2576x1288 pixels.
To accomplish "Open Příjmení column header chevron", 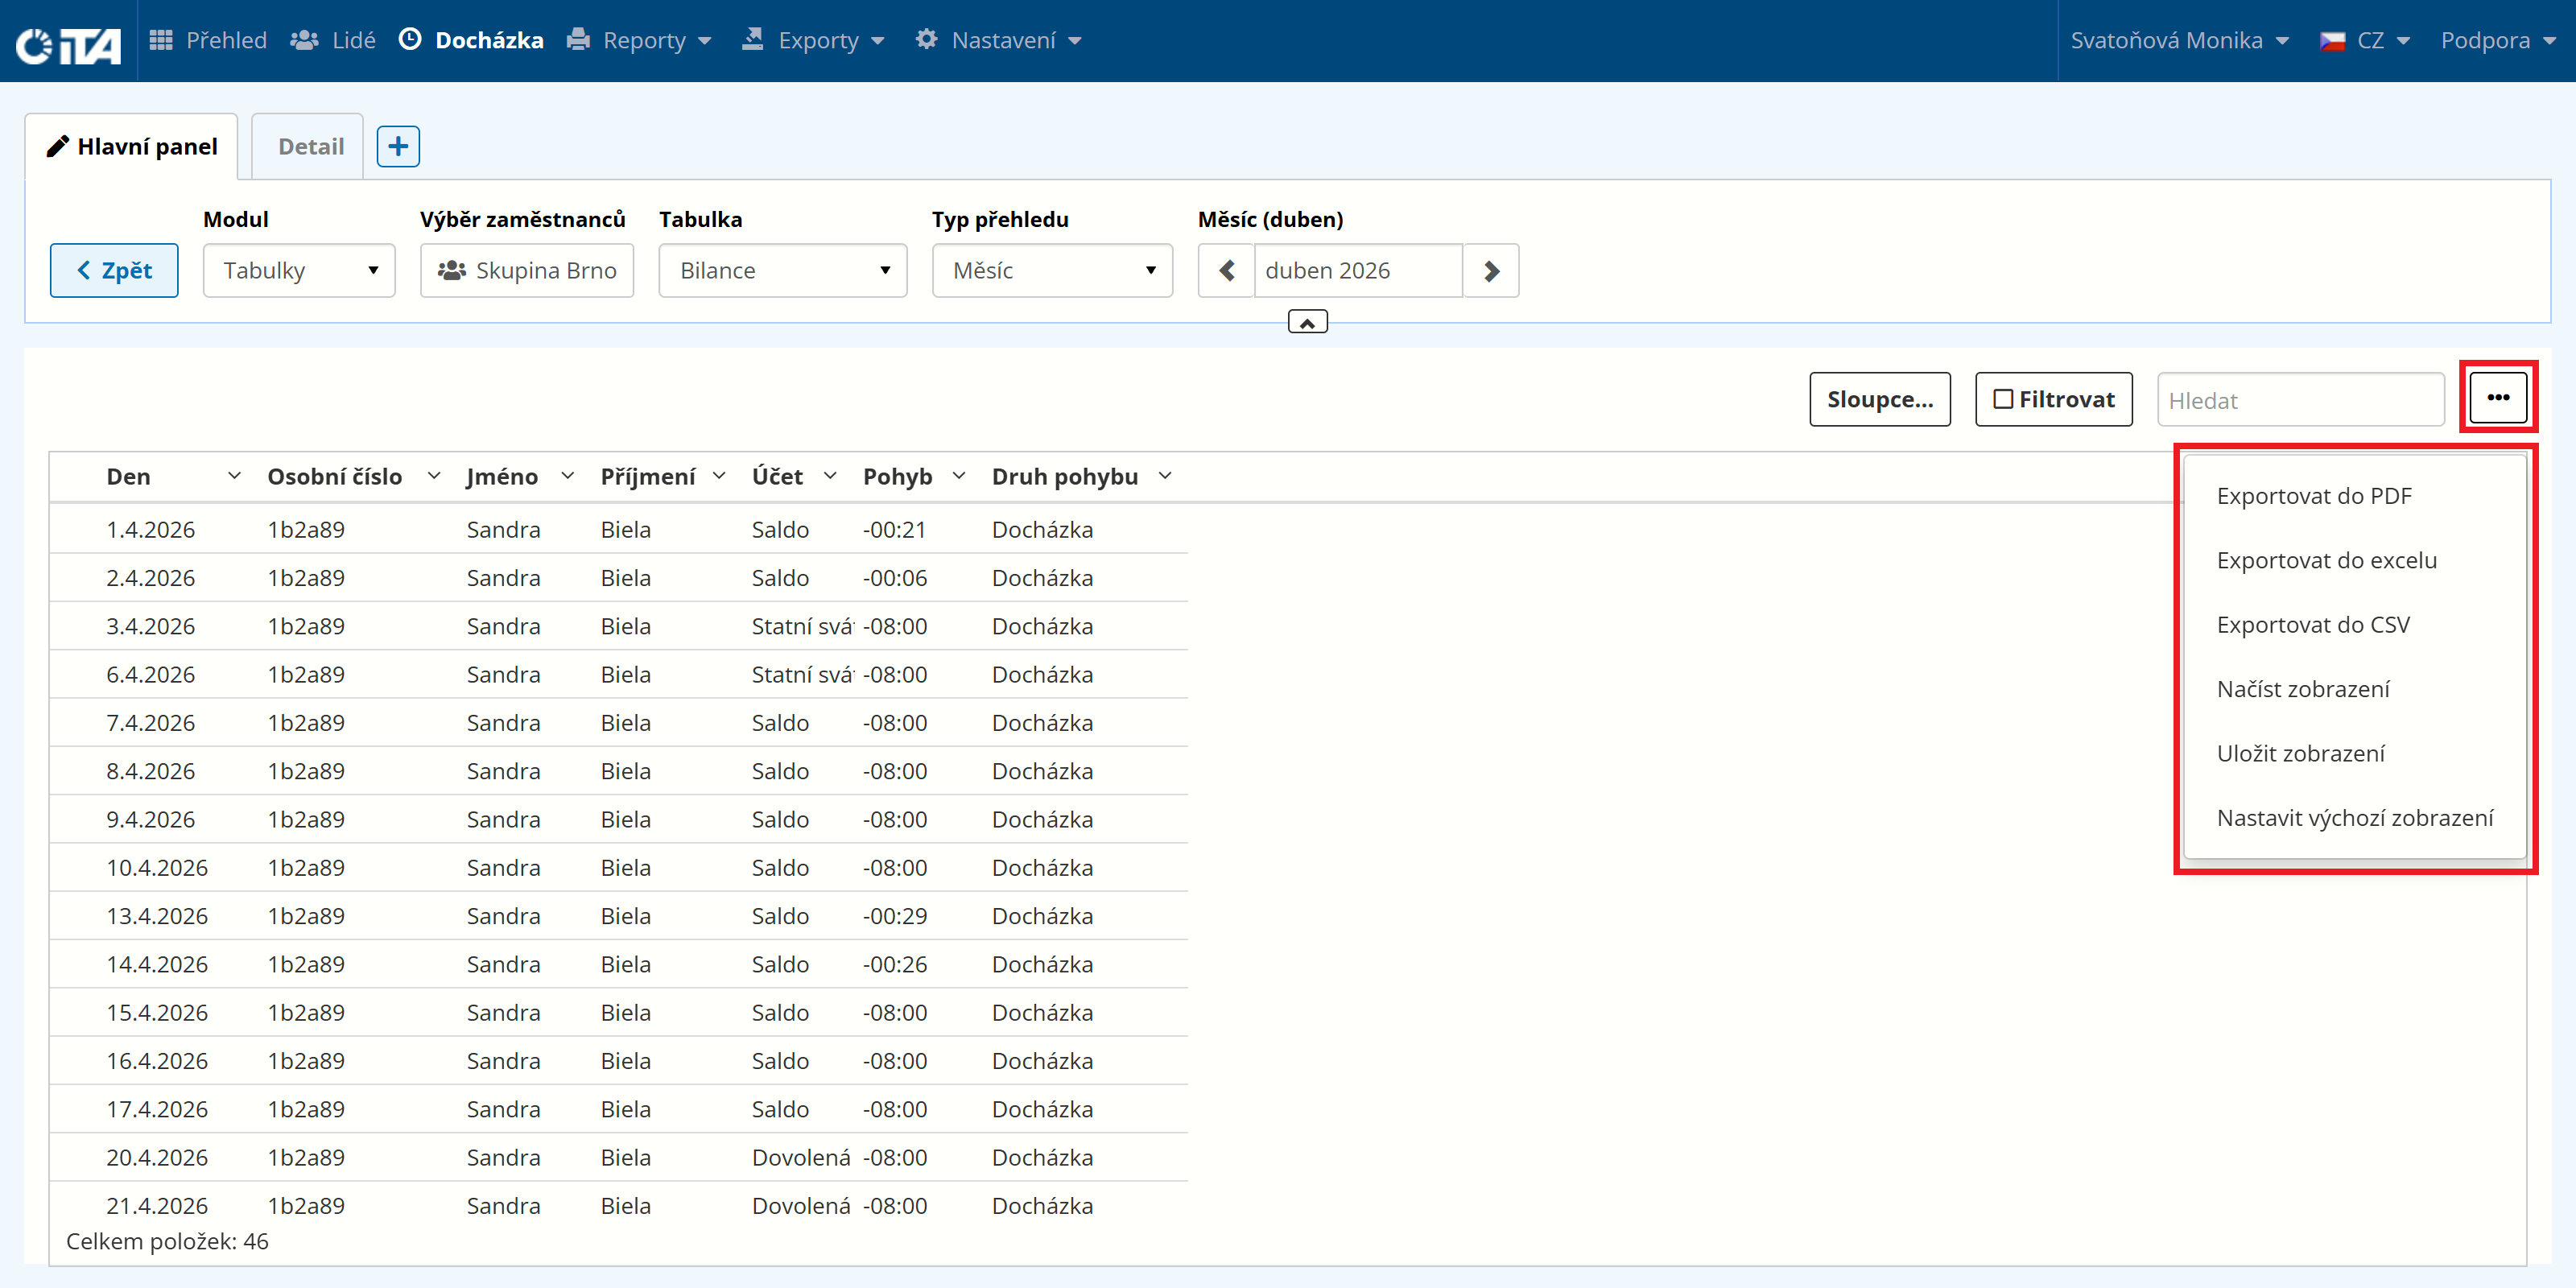I will [x=718, y=476].
